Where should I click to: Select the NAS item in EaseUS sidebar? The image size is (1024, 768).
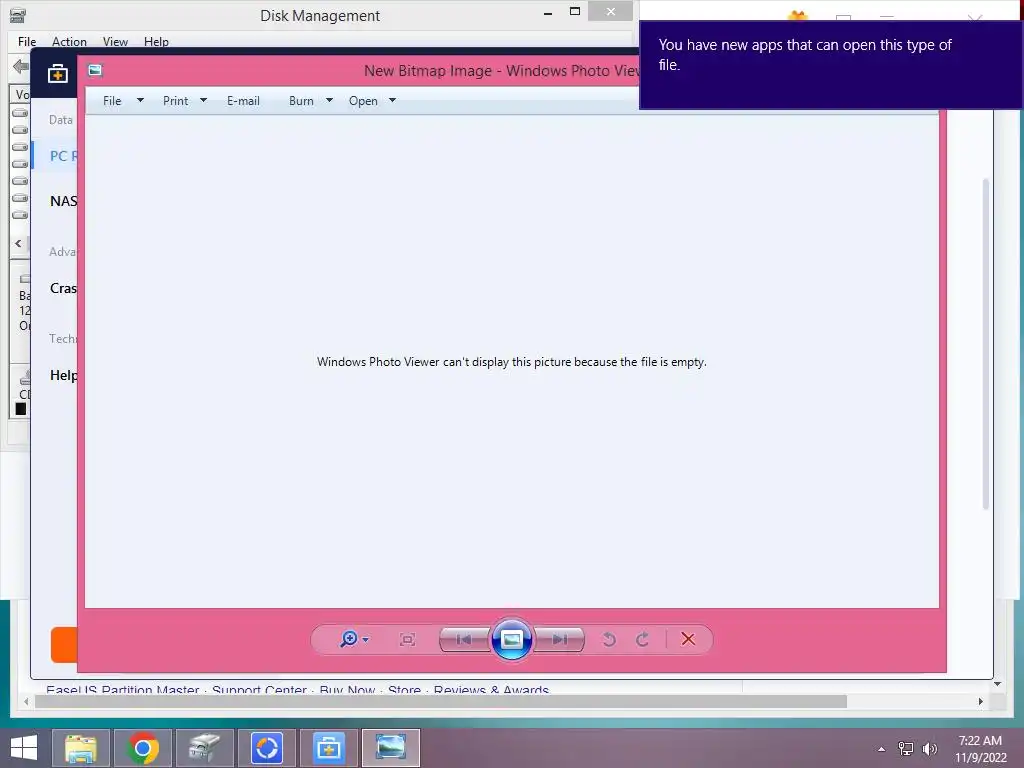coord(63,201)
